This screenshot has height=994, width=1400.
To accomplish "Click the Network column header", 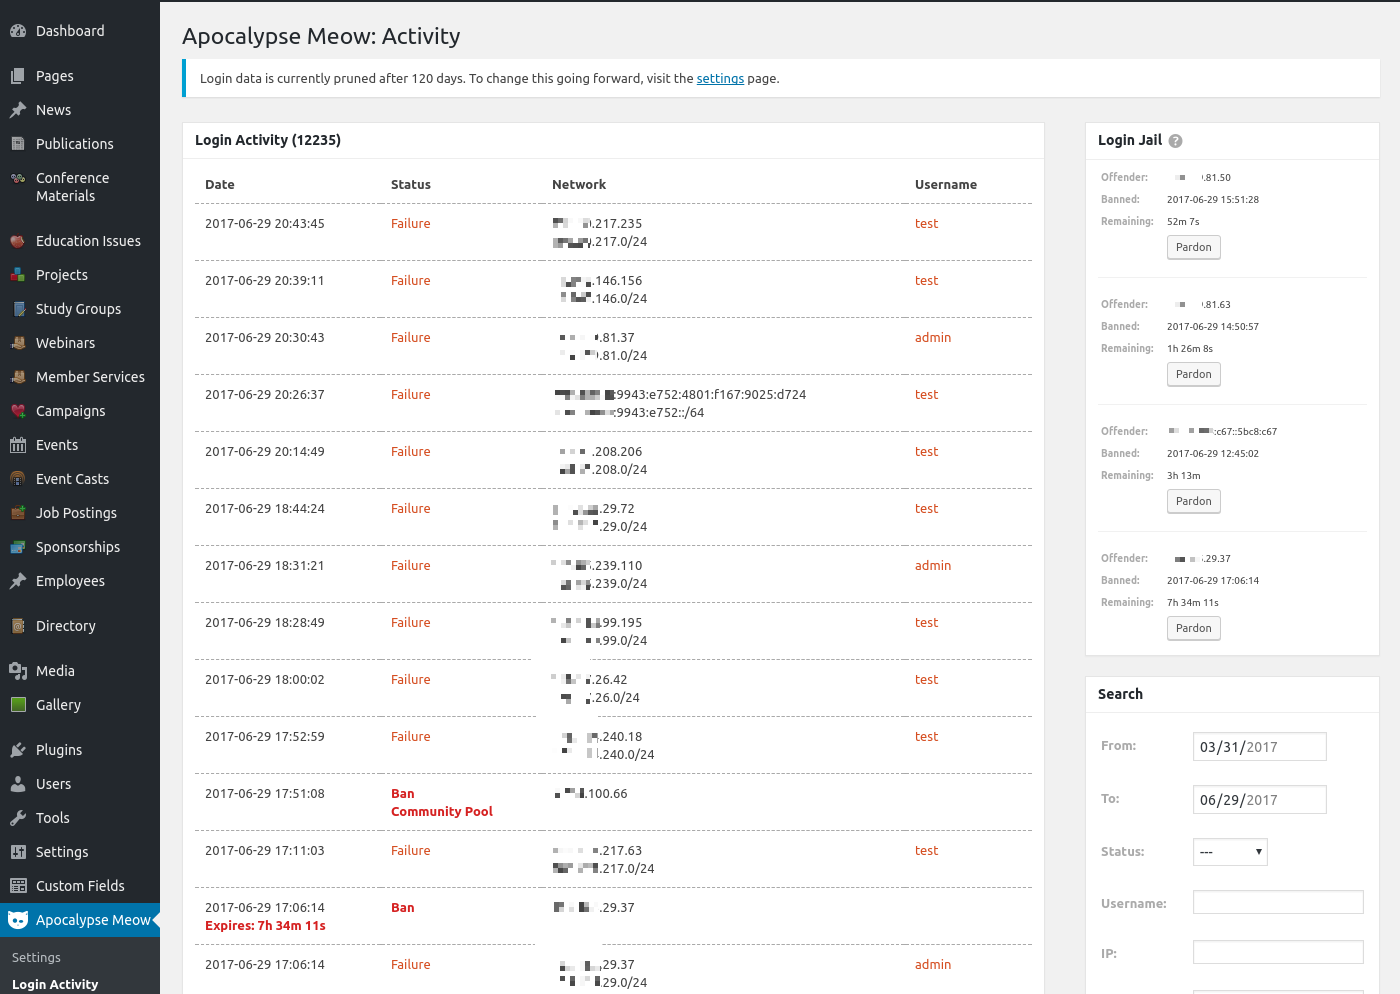I will point(579,185).
